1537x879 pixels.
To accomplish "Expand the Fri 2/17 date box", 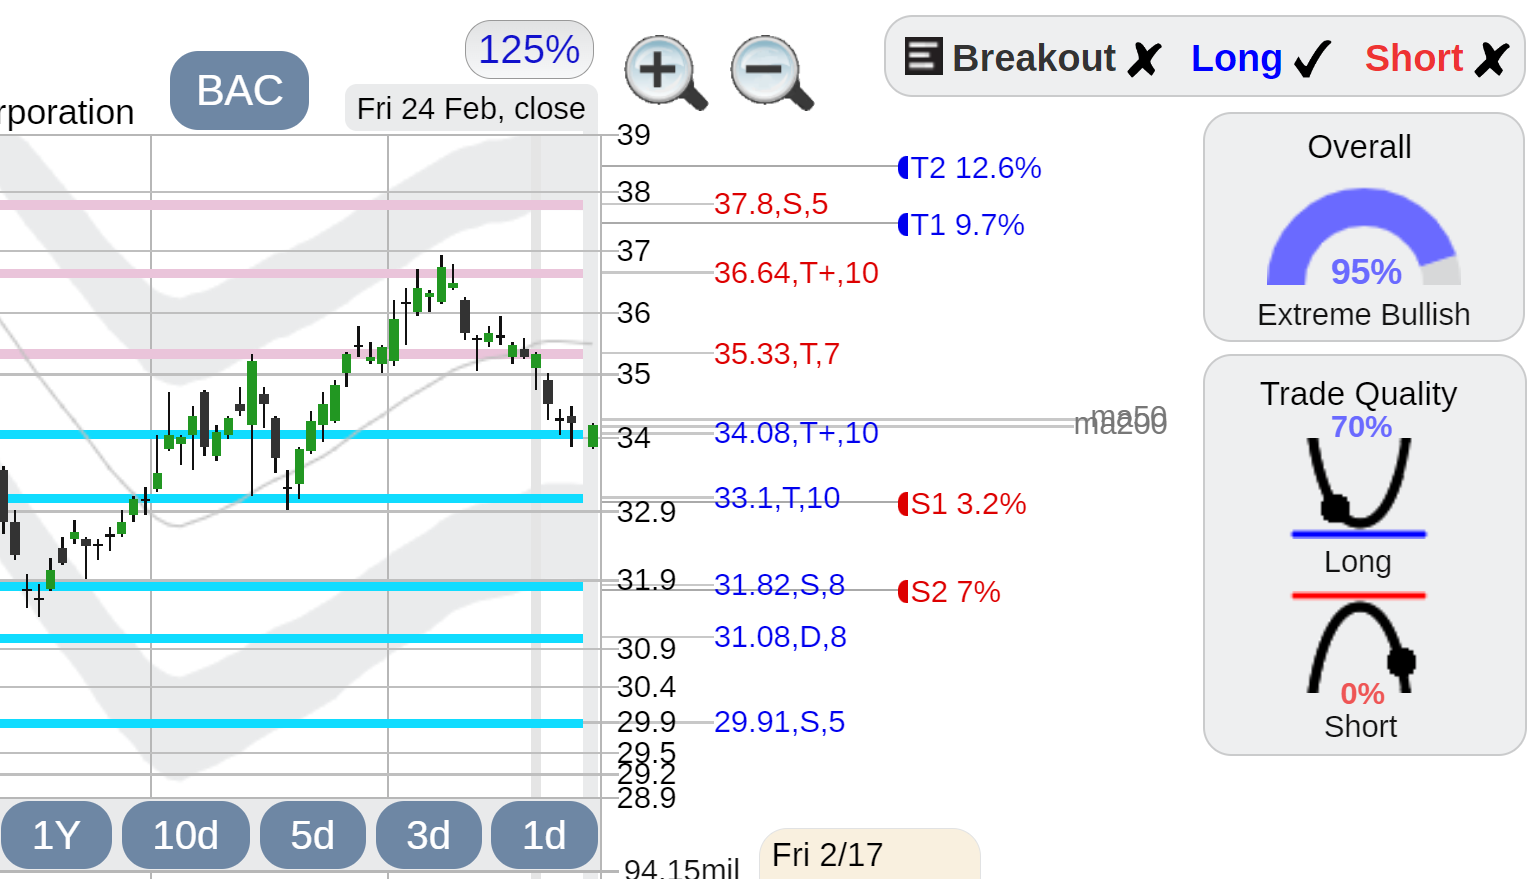I will (x=869, y=854).
